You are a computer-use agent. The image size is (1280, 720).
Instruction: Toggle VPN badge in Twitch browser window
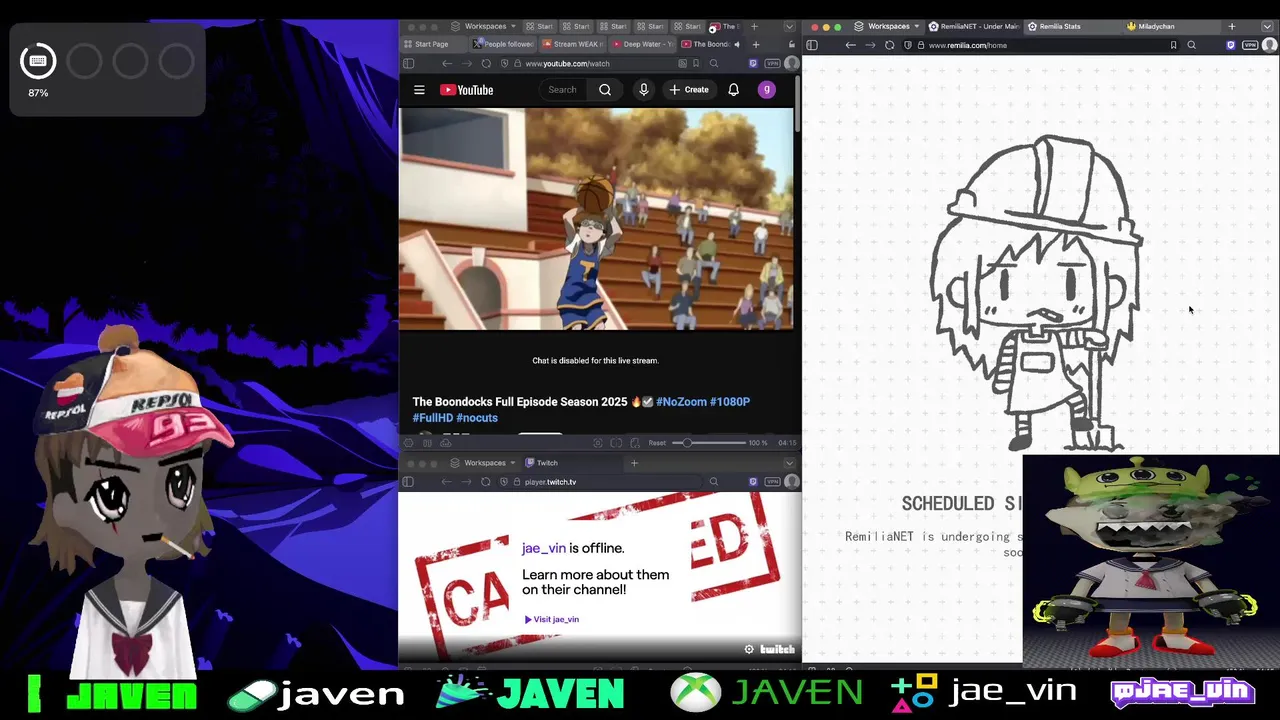772,482
